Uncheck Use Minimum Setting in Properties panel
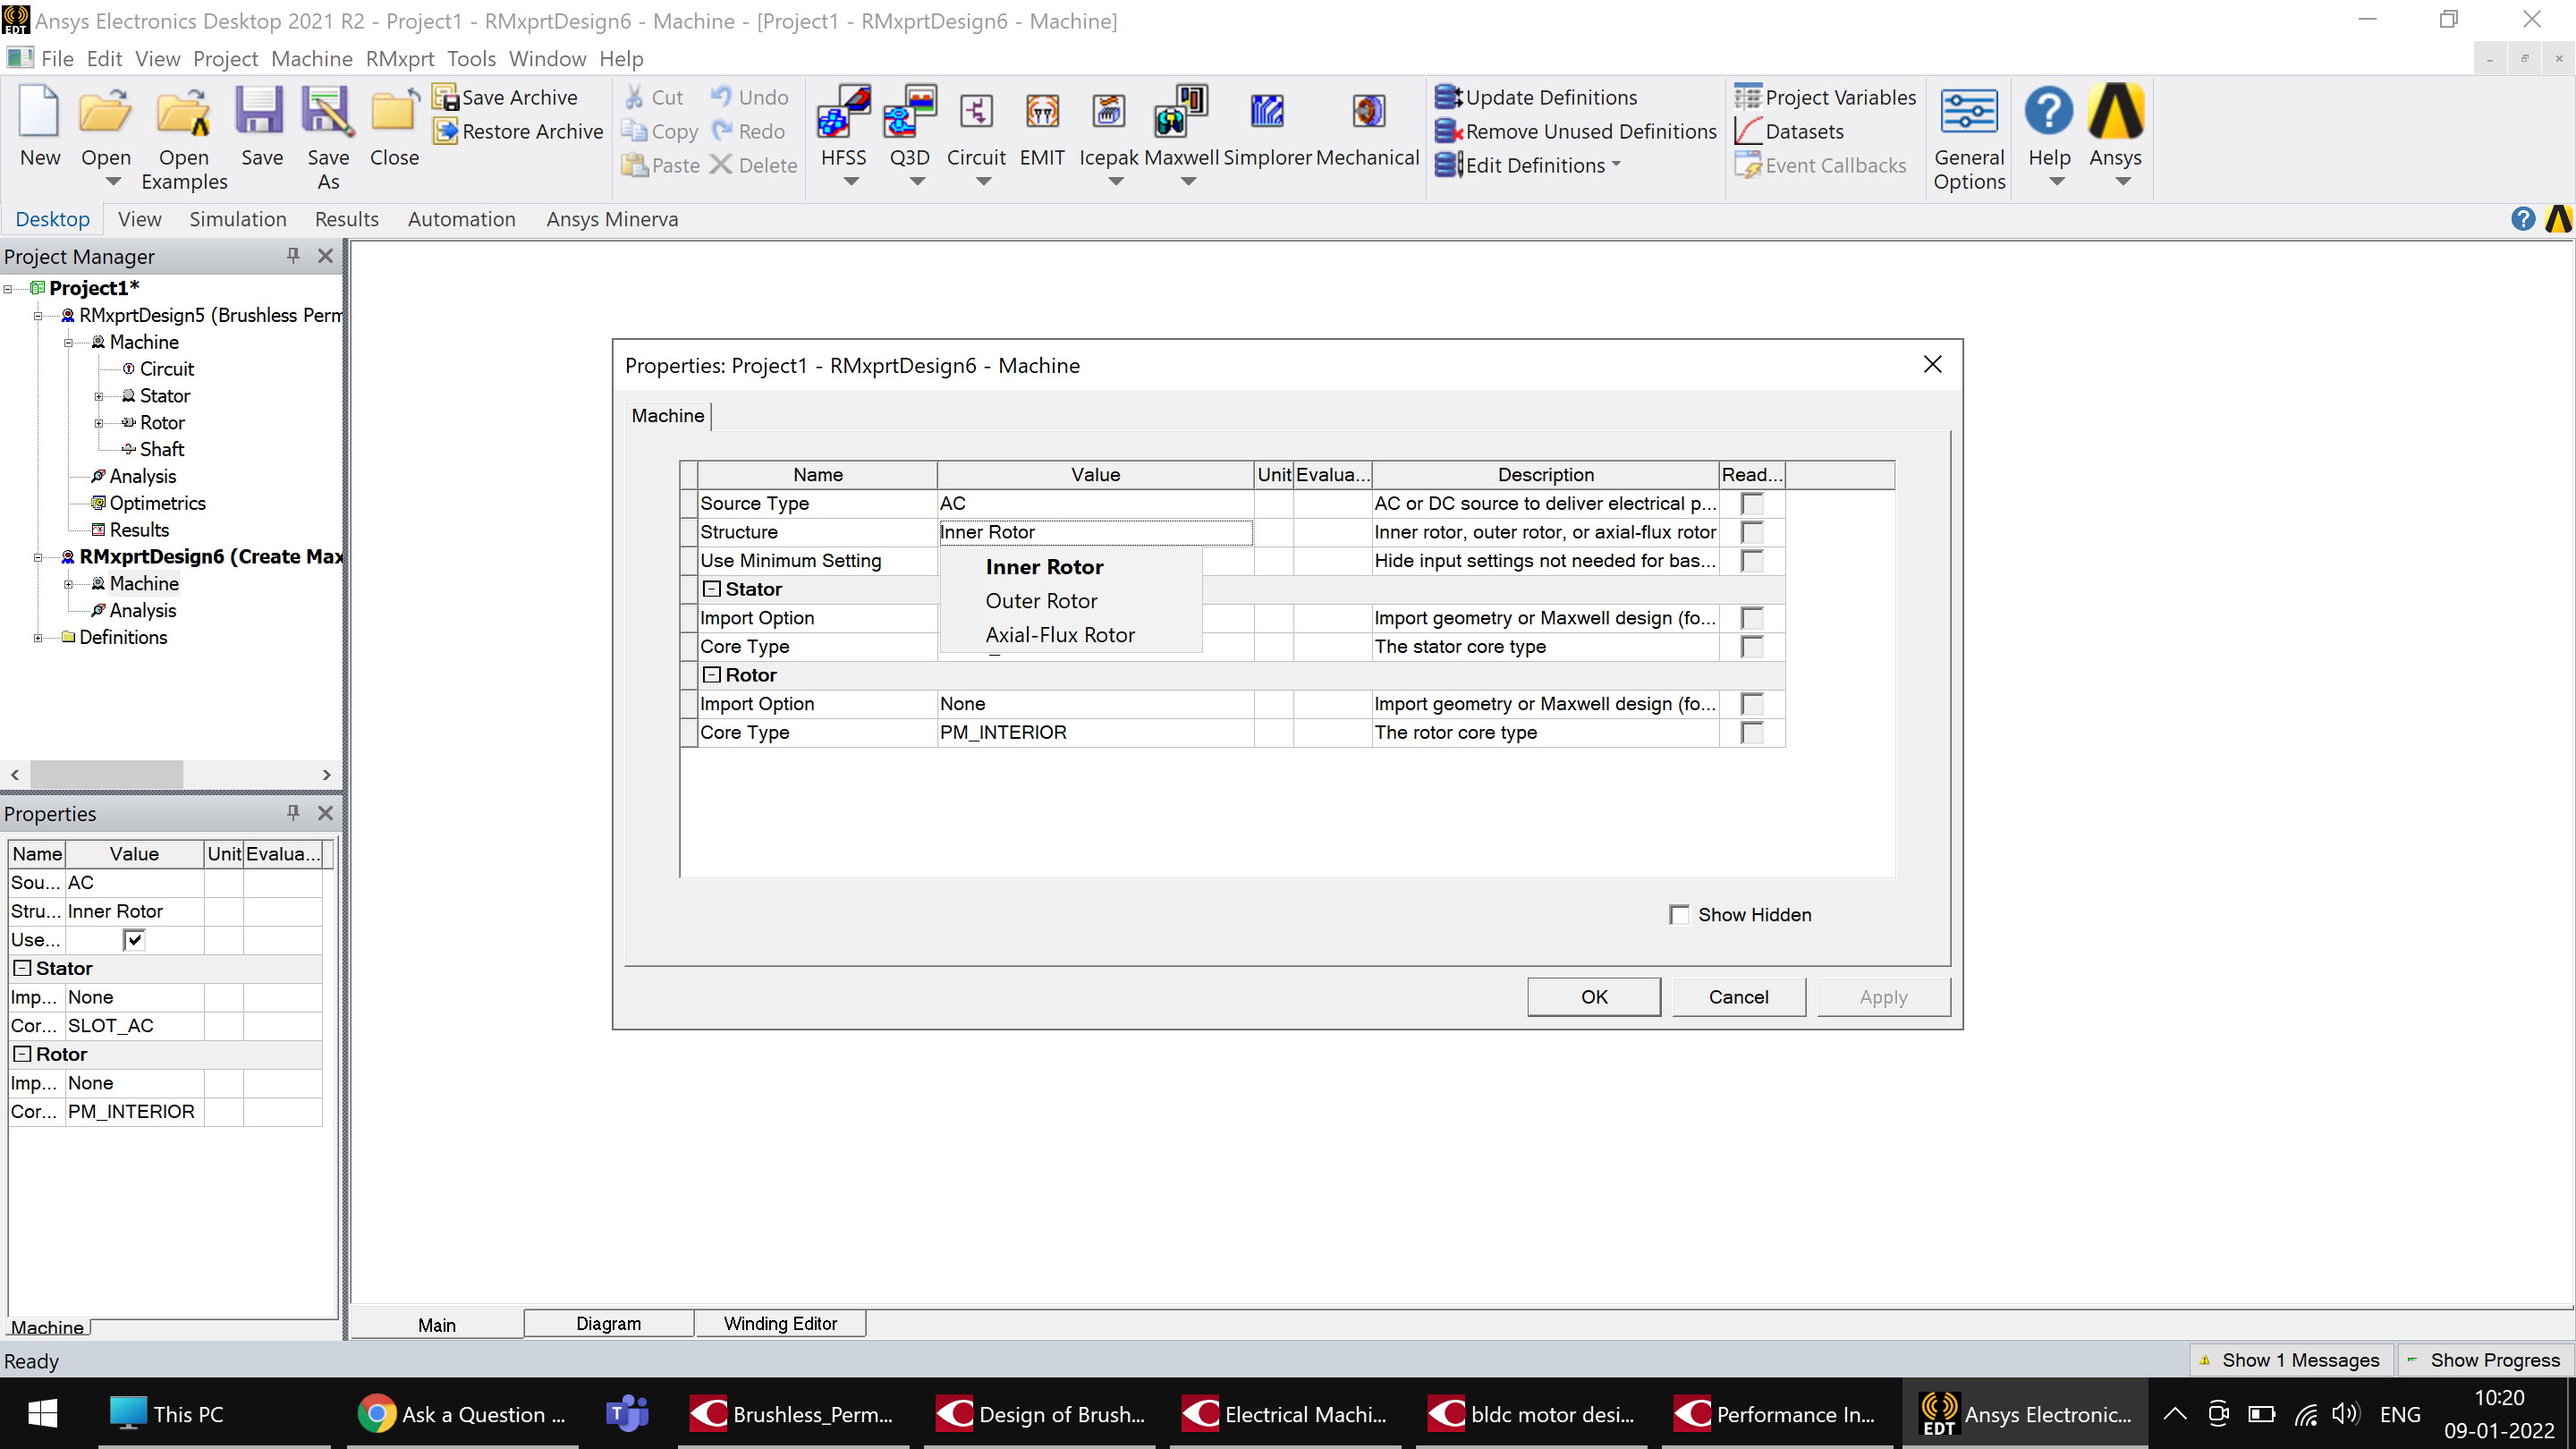The width and height of the screenshot is (2576, 1449). 134,940
